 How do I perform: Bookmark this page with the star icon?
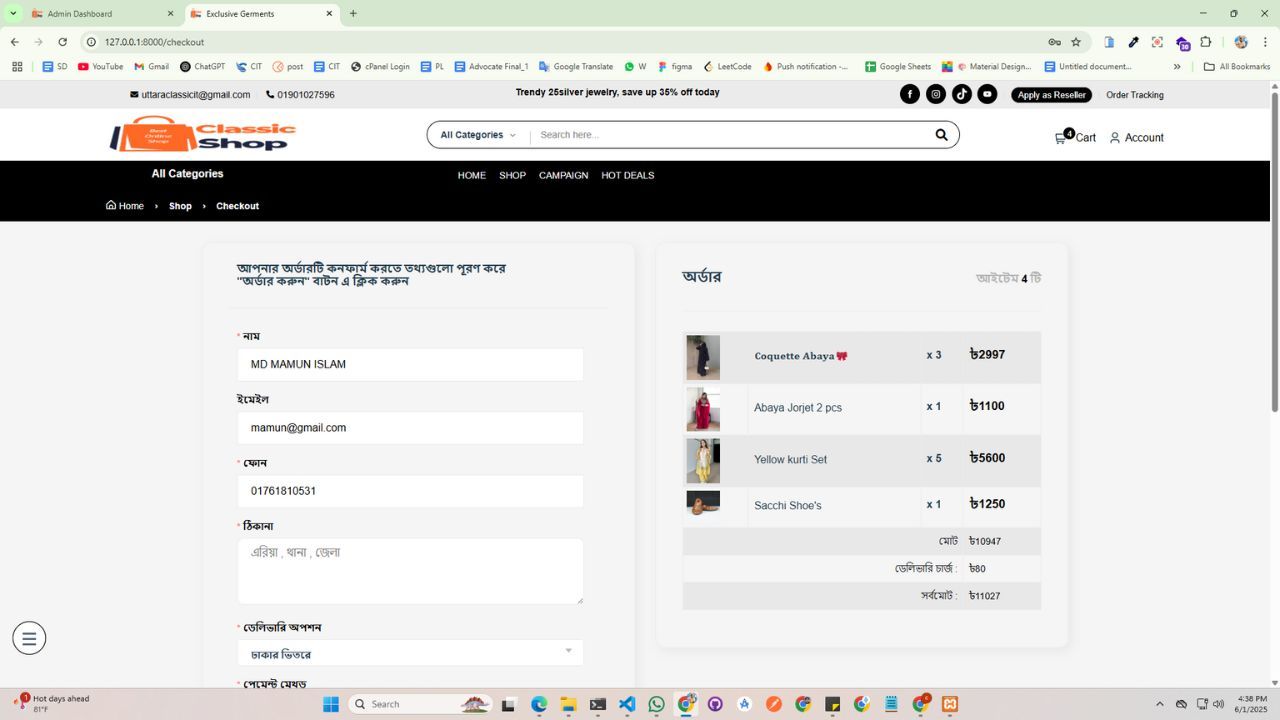pyautogui.click(x=1076, y=42)
